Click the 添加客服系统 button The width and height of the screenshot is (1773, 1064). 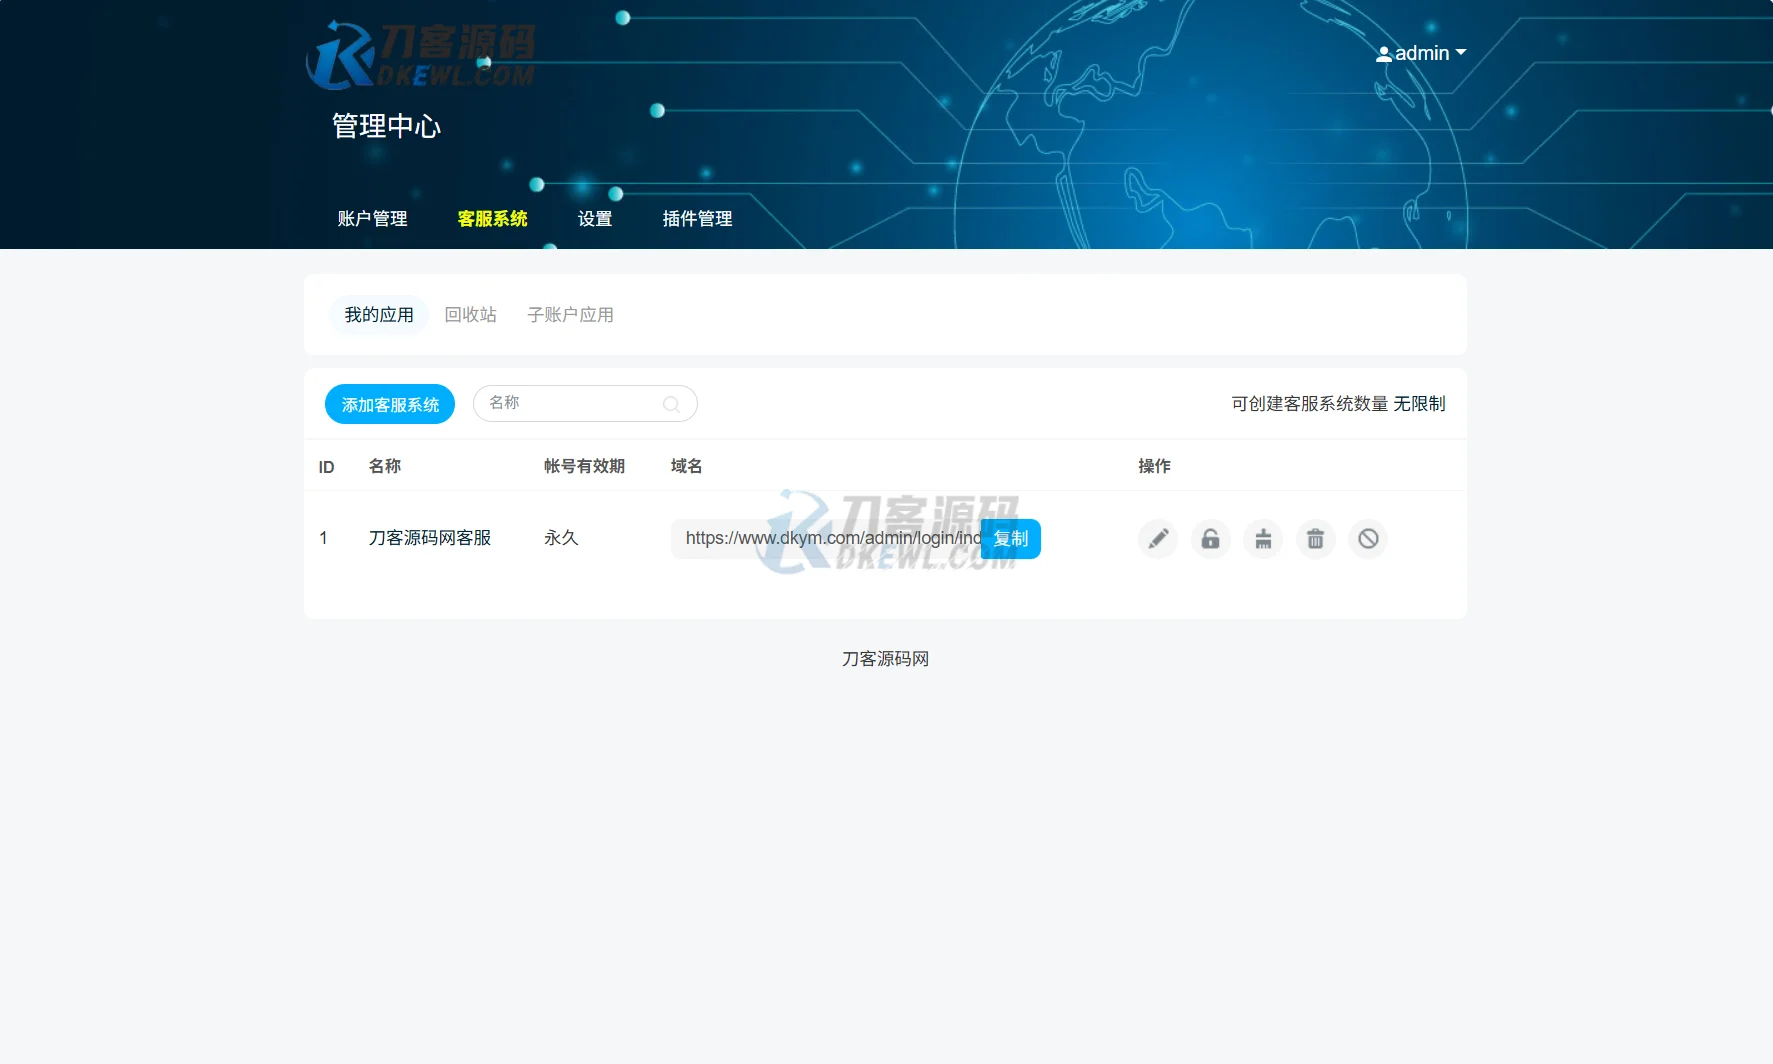(389, 404)
